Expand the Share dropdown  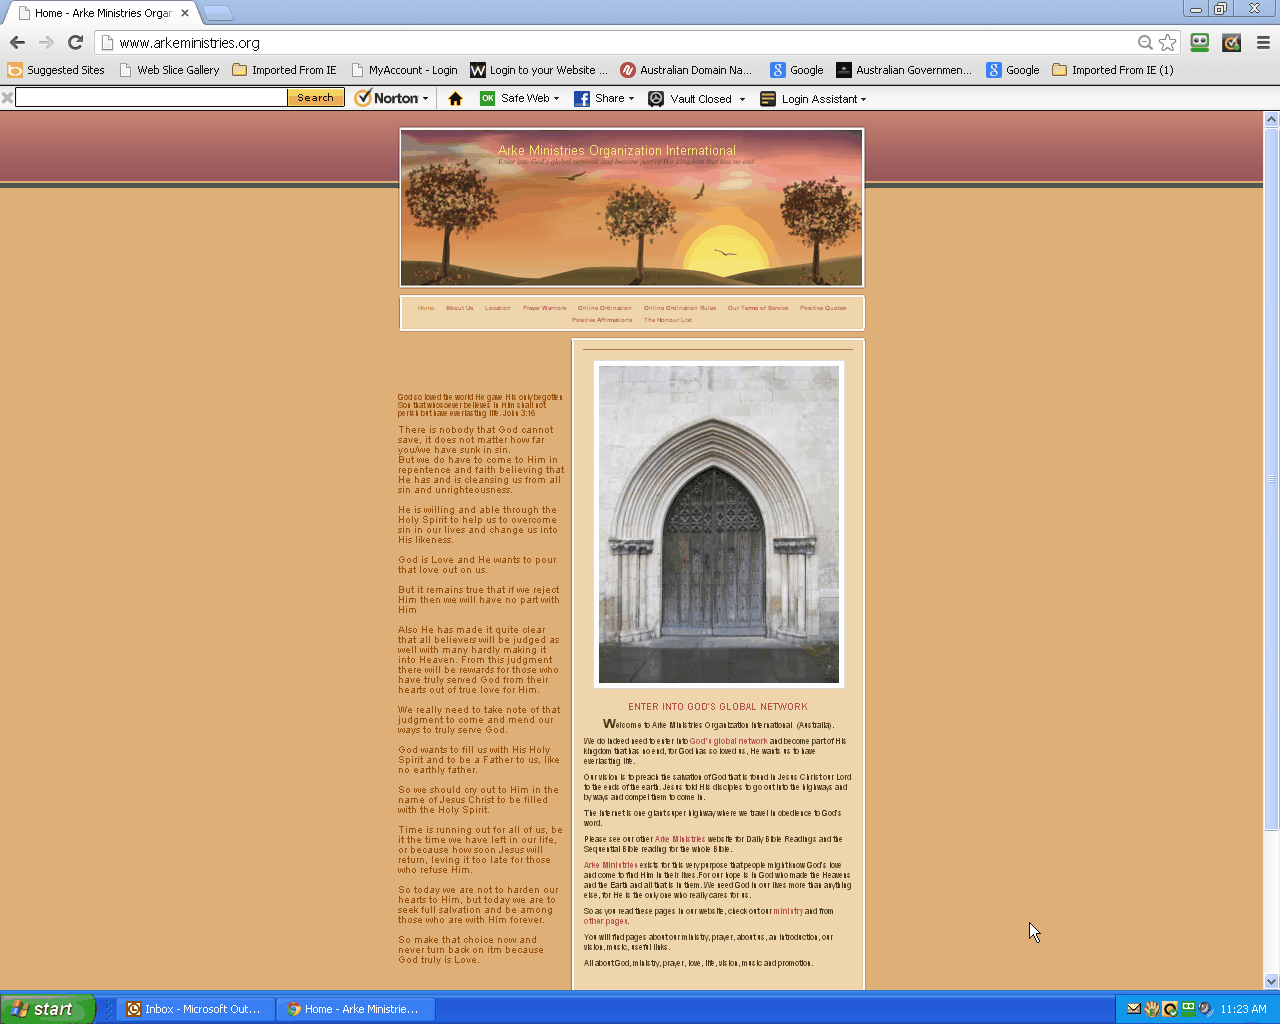click(x=631, y=99)
